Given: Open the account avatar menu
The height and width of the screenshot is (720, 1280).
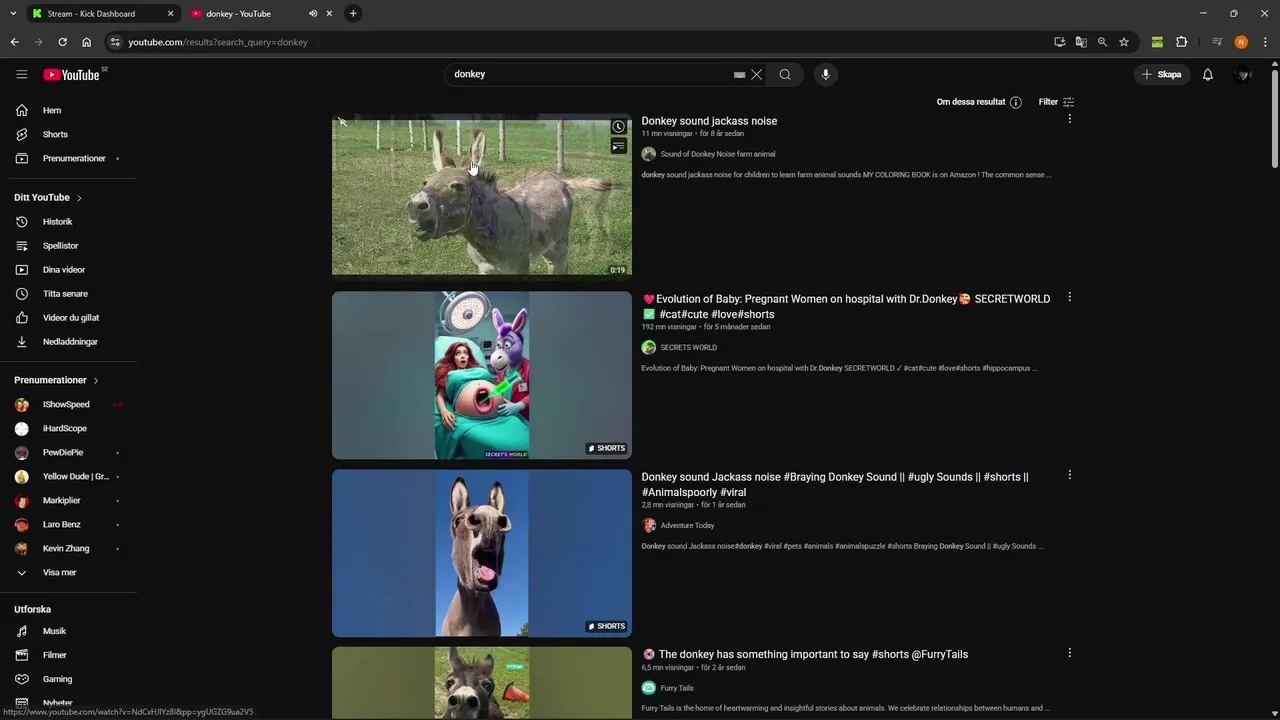Looking at the screenshot, I should pyautogui.click(x=1244, y=74).
